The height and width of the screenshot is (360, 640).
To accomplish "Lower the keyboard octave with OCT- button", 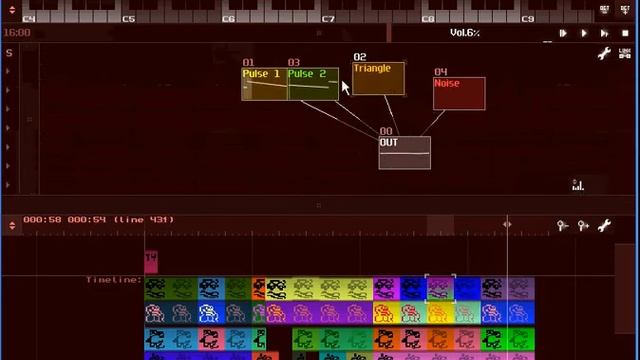I will pos(604,10).
